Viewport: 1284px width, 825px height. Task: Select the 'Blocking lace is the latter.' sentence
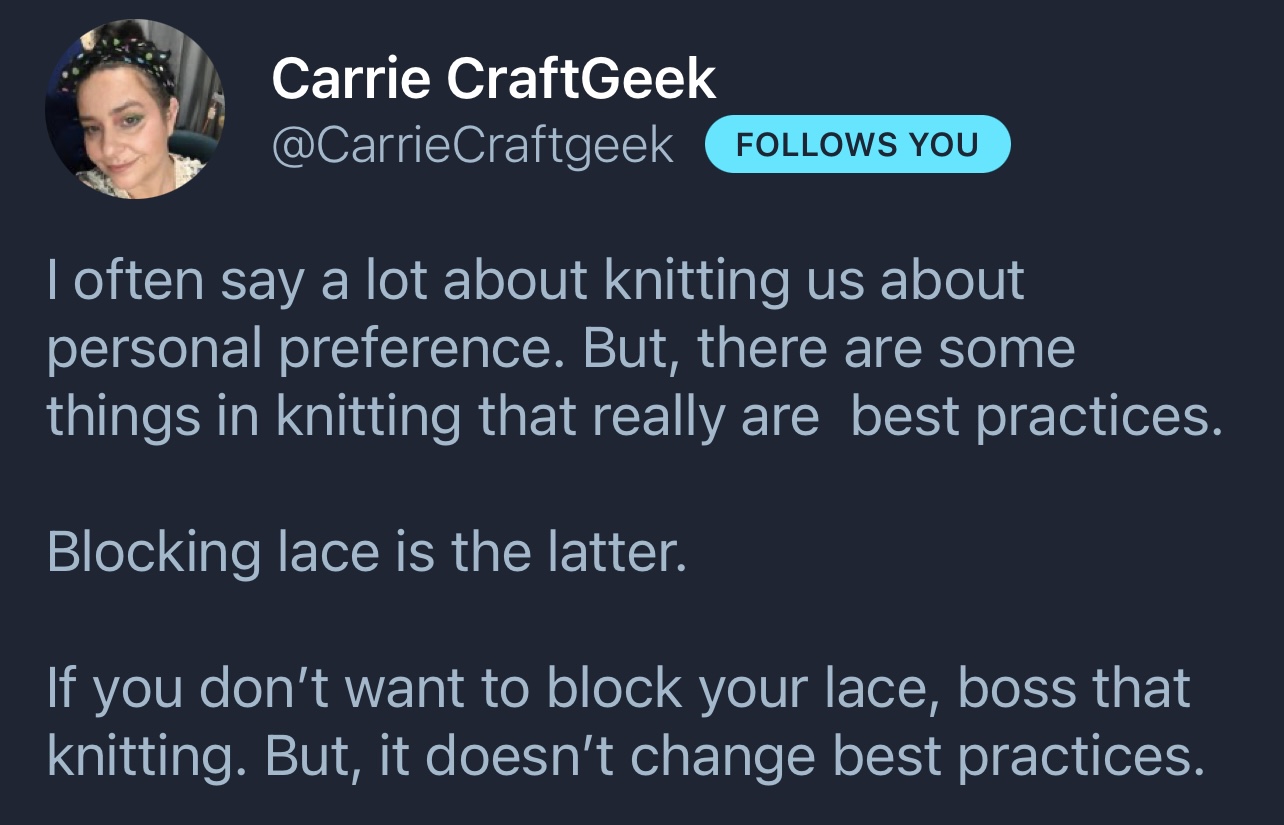click(367, 553)
